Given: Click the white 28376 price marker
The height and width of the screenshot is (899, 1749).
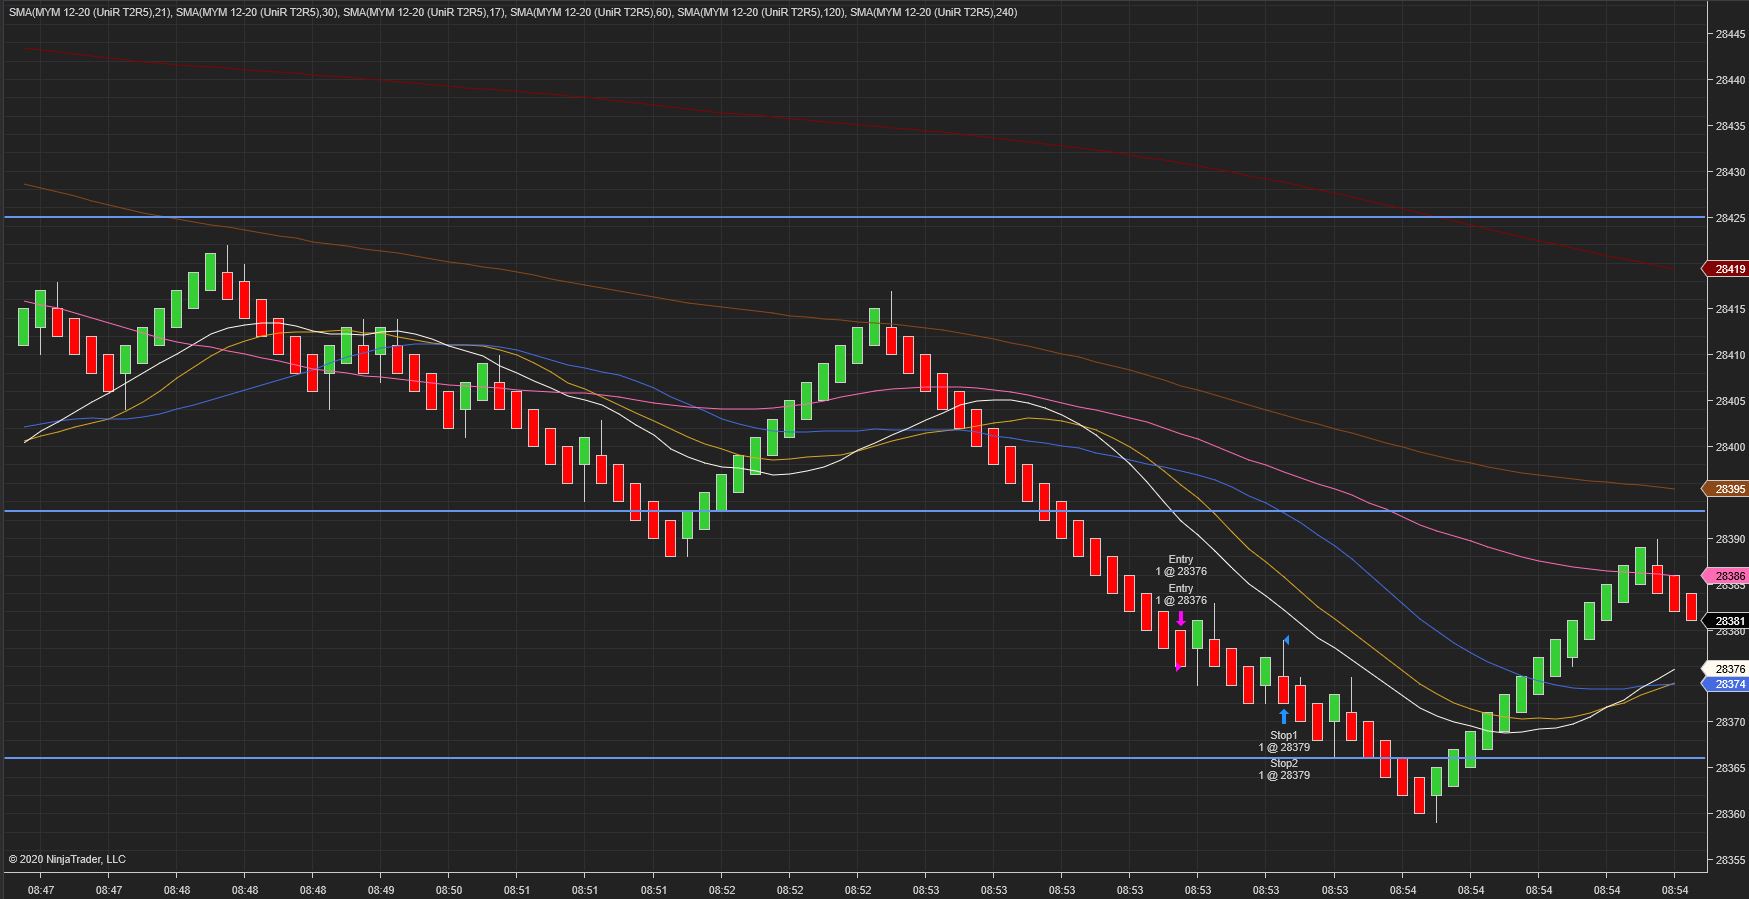Looking at the screenshot, I should [1724, 669].
